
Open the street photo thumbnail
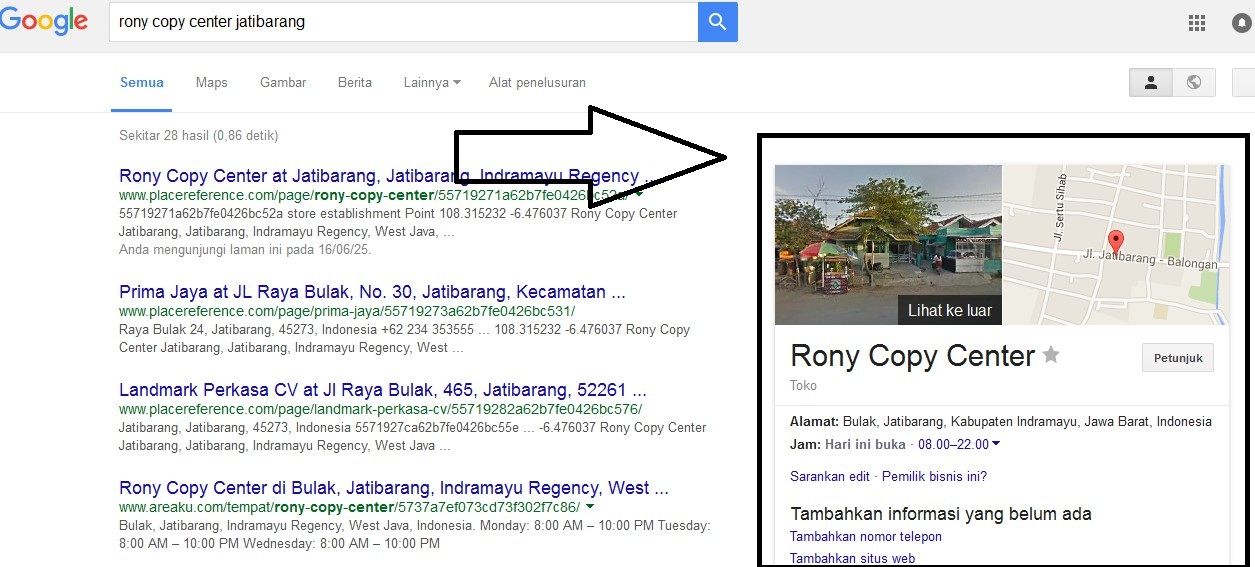(888, 244)
